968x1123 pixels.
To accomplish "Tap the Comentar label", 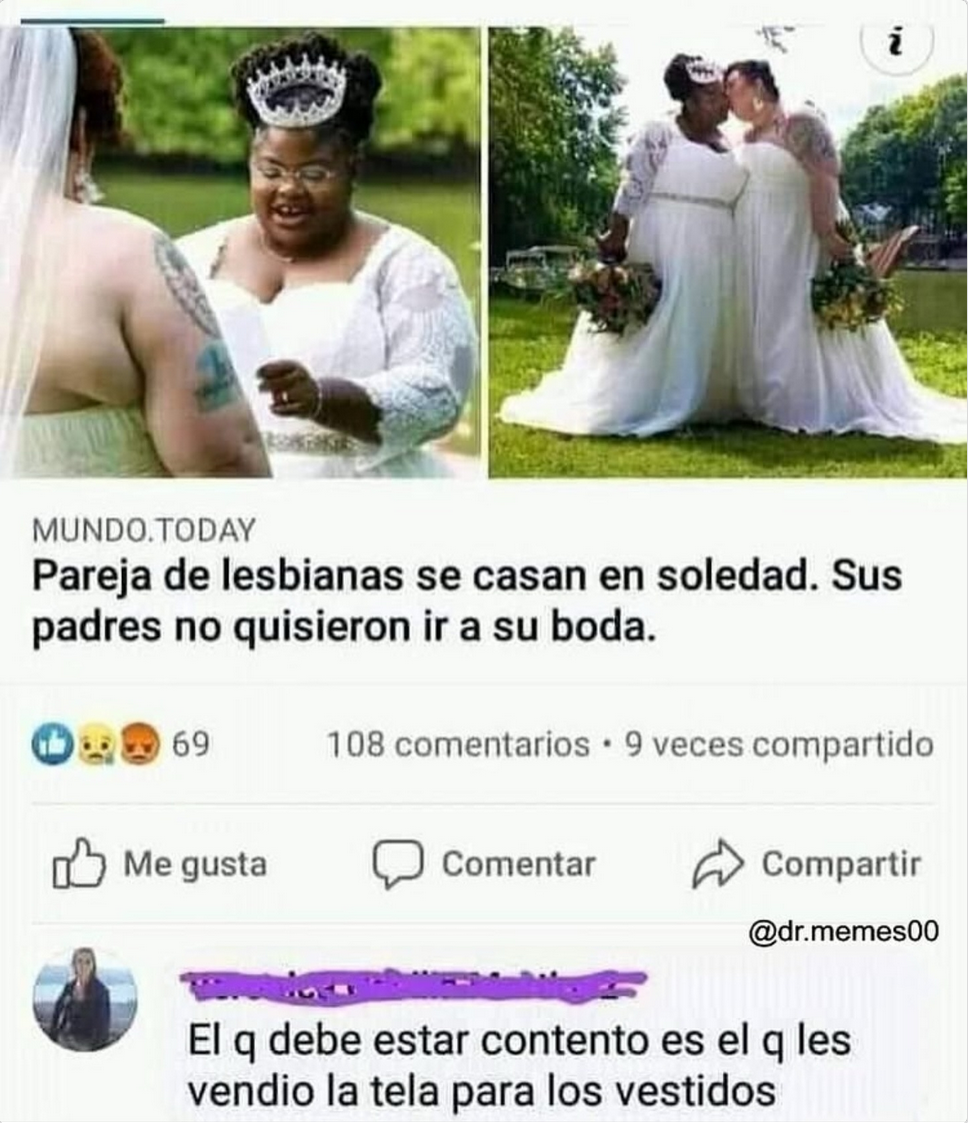I will click(x=518, y=864).
